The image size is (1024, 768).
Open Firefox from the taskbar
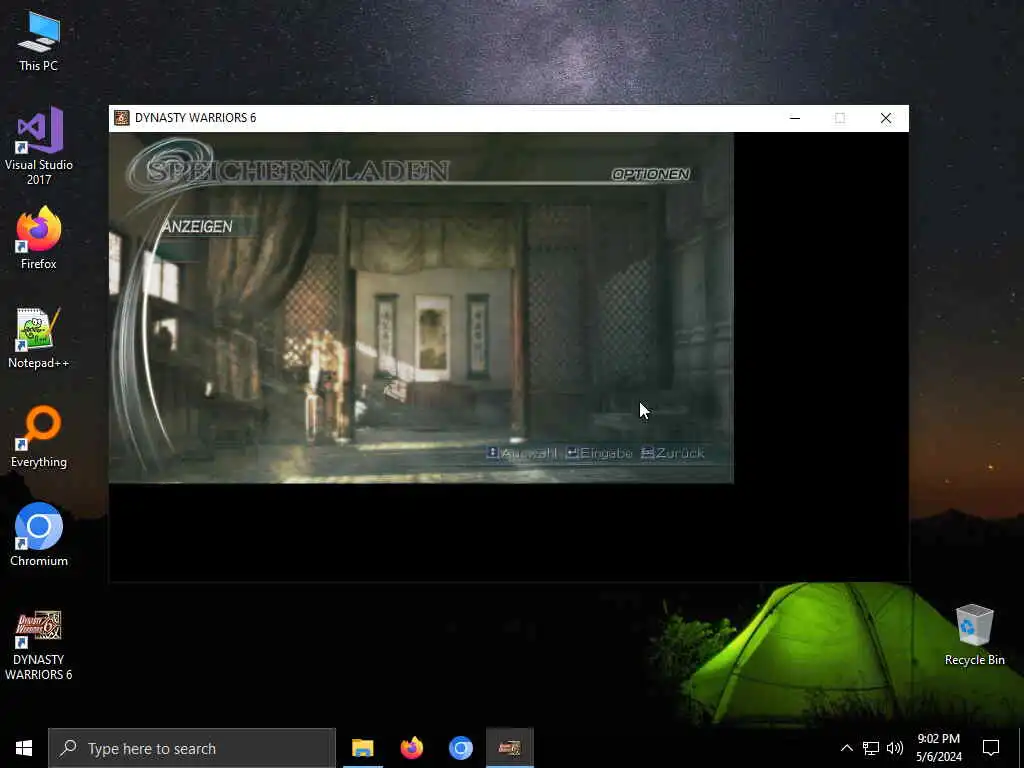412,748
